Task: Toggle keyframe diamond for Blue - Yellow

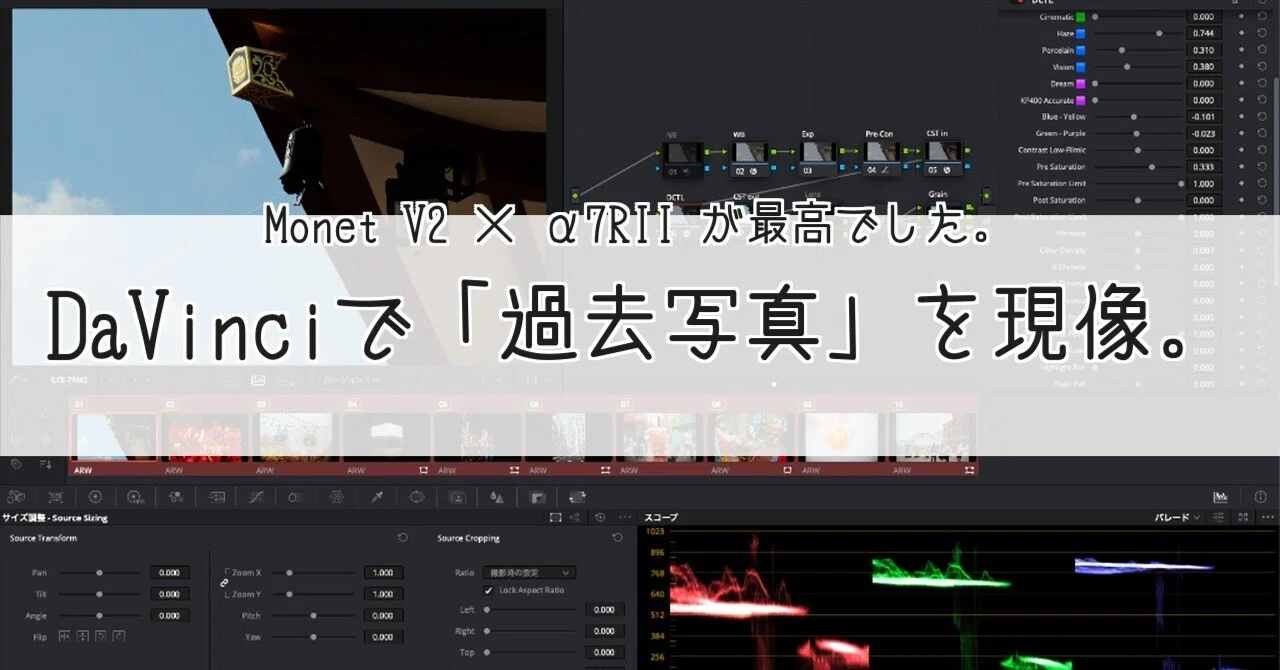Action: (1241, 117)
